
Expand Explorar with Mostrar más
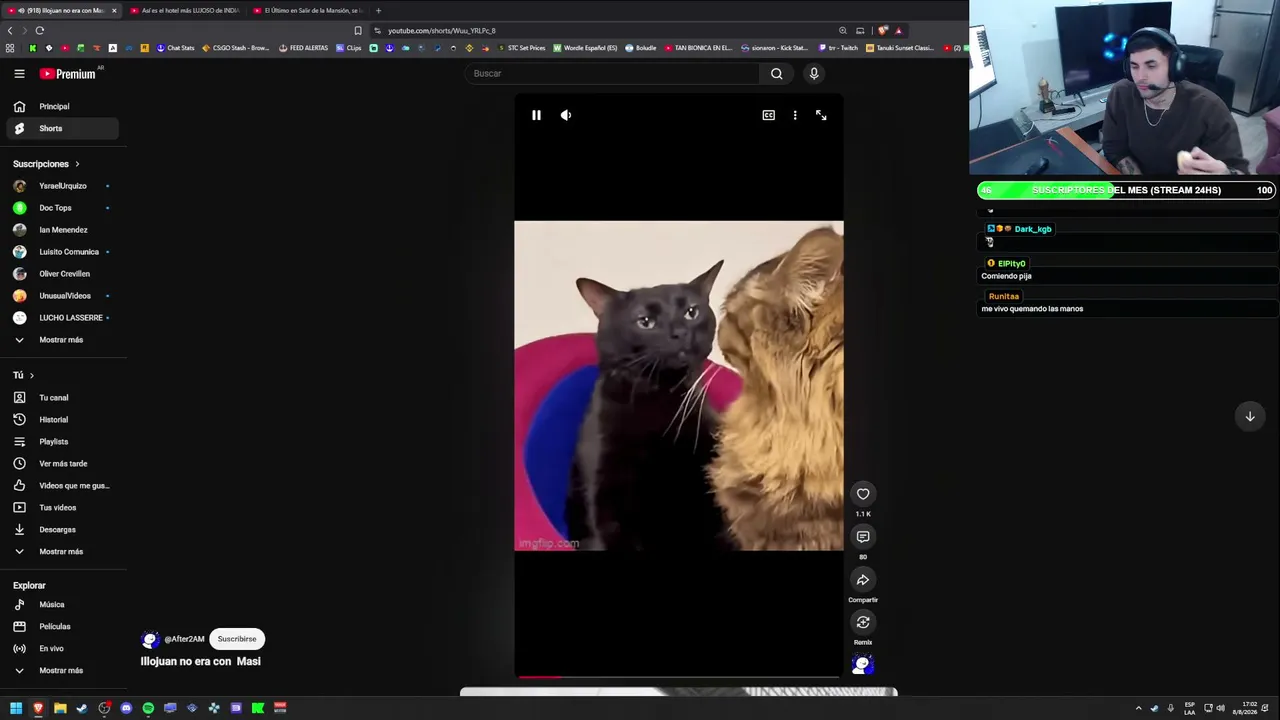(63, 671)
